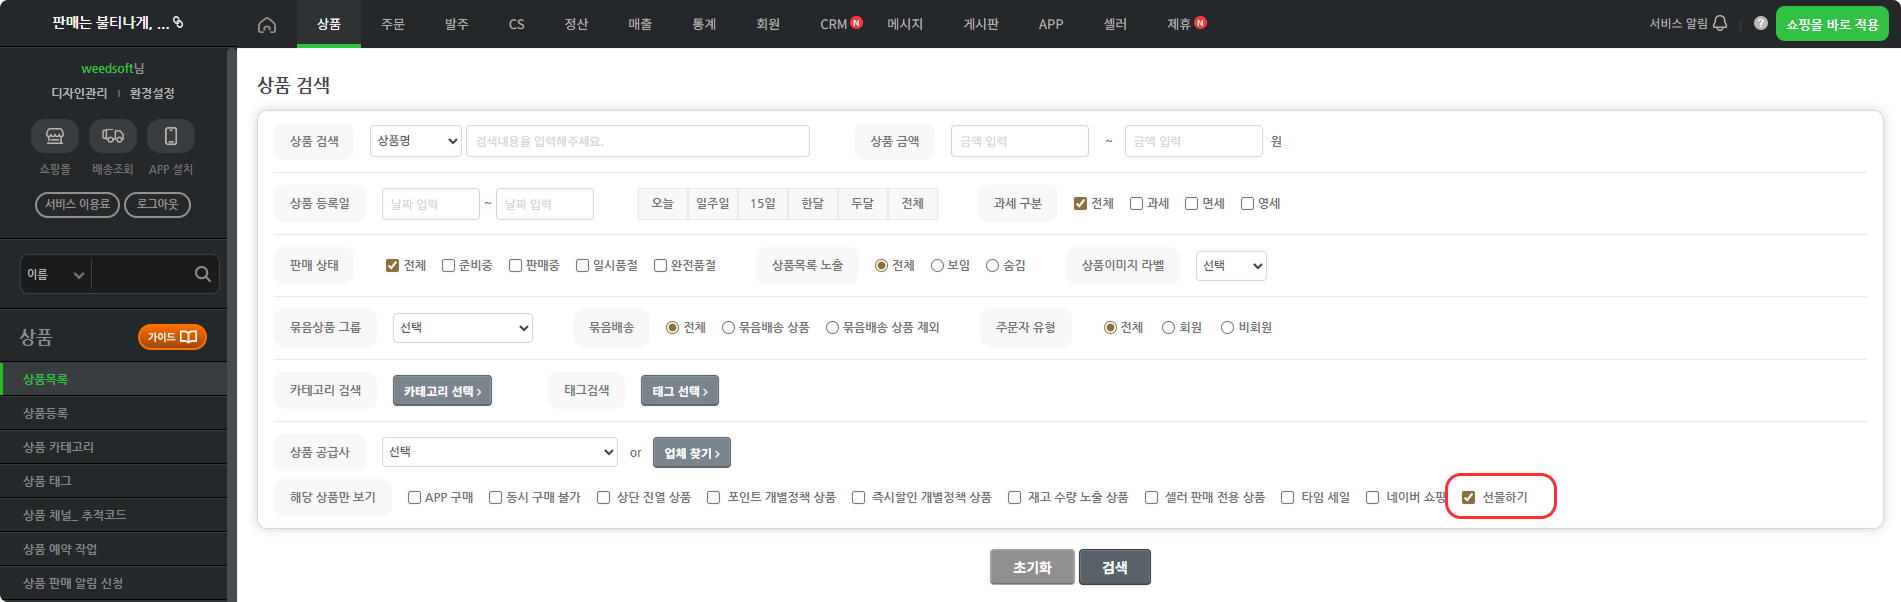The height and width of the screenshot is (602, 1901).
Task: Open the 정산 top menu
Action: pos(577,24)
